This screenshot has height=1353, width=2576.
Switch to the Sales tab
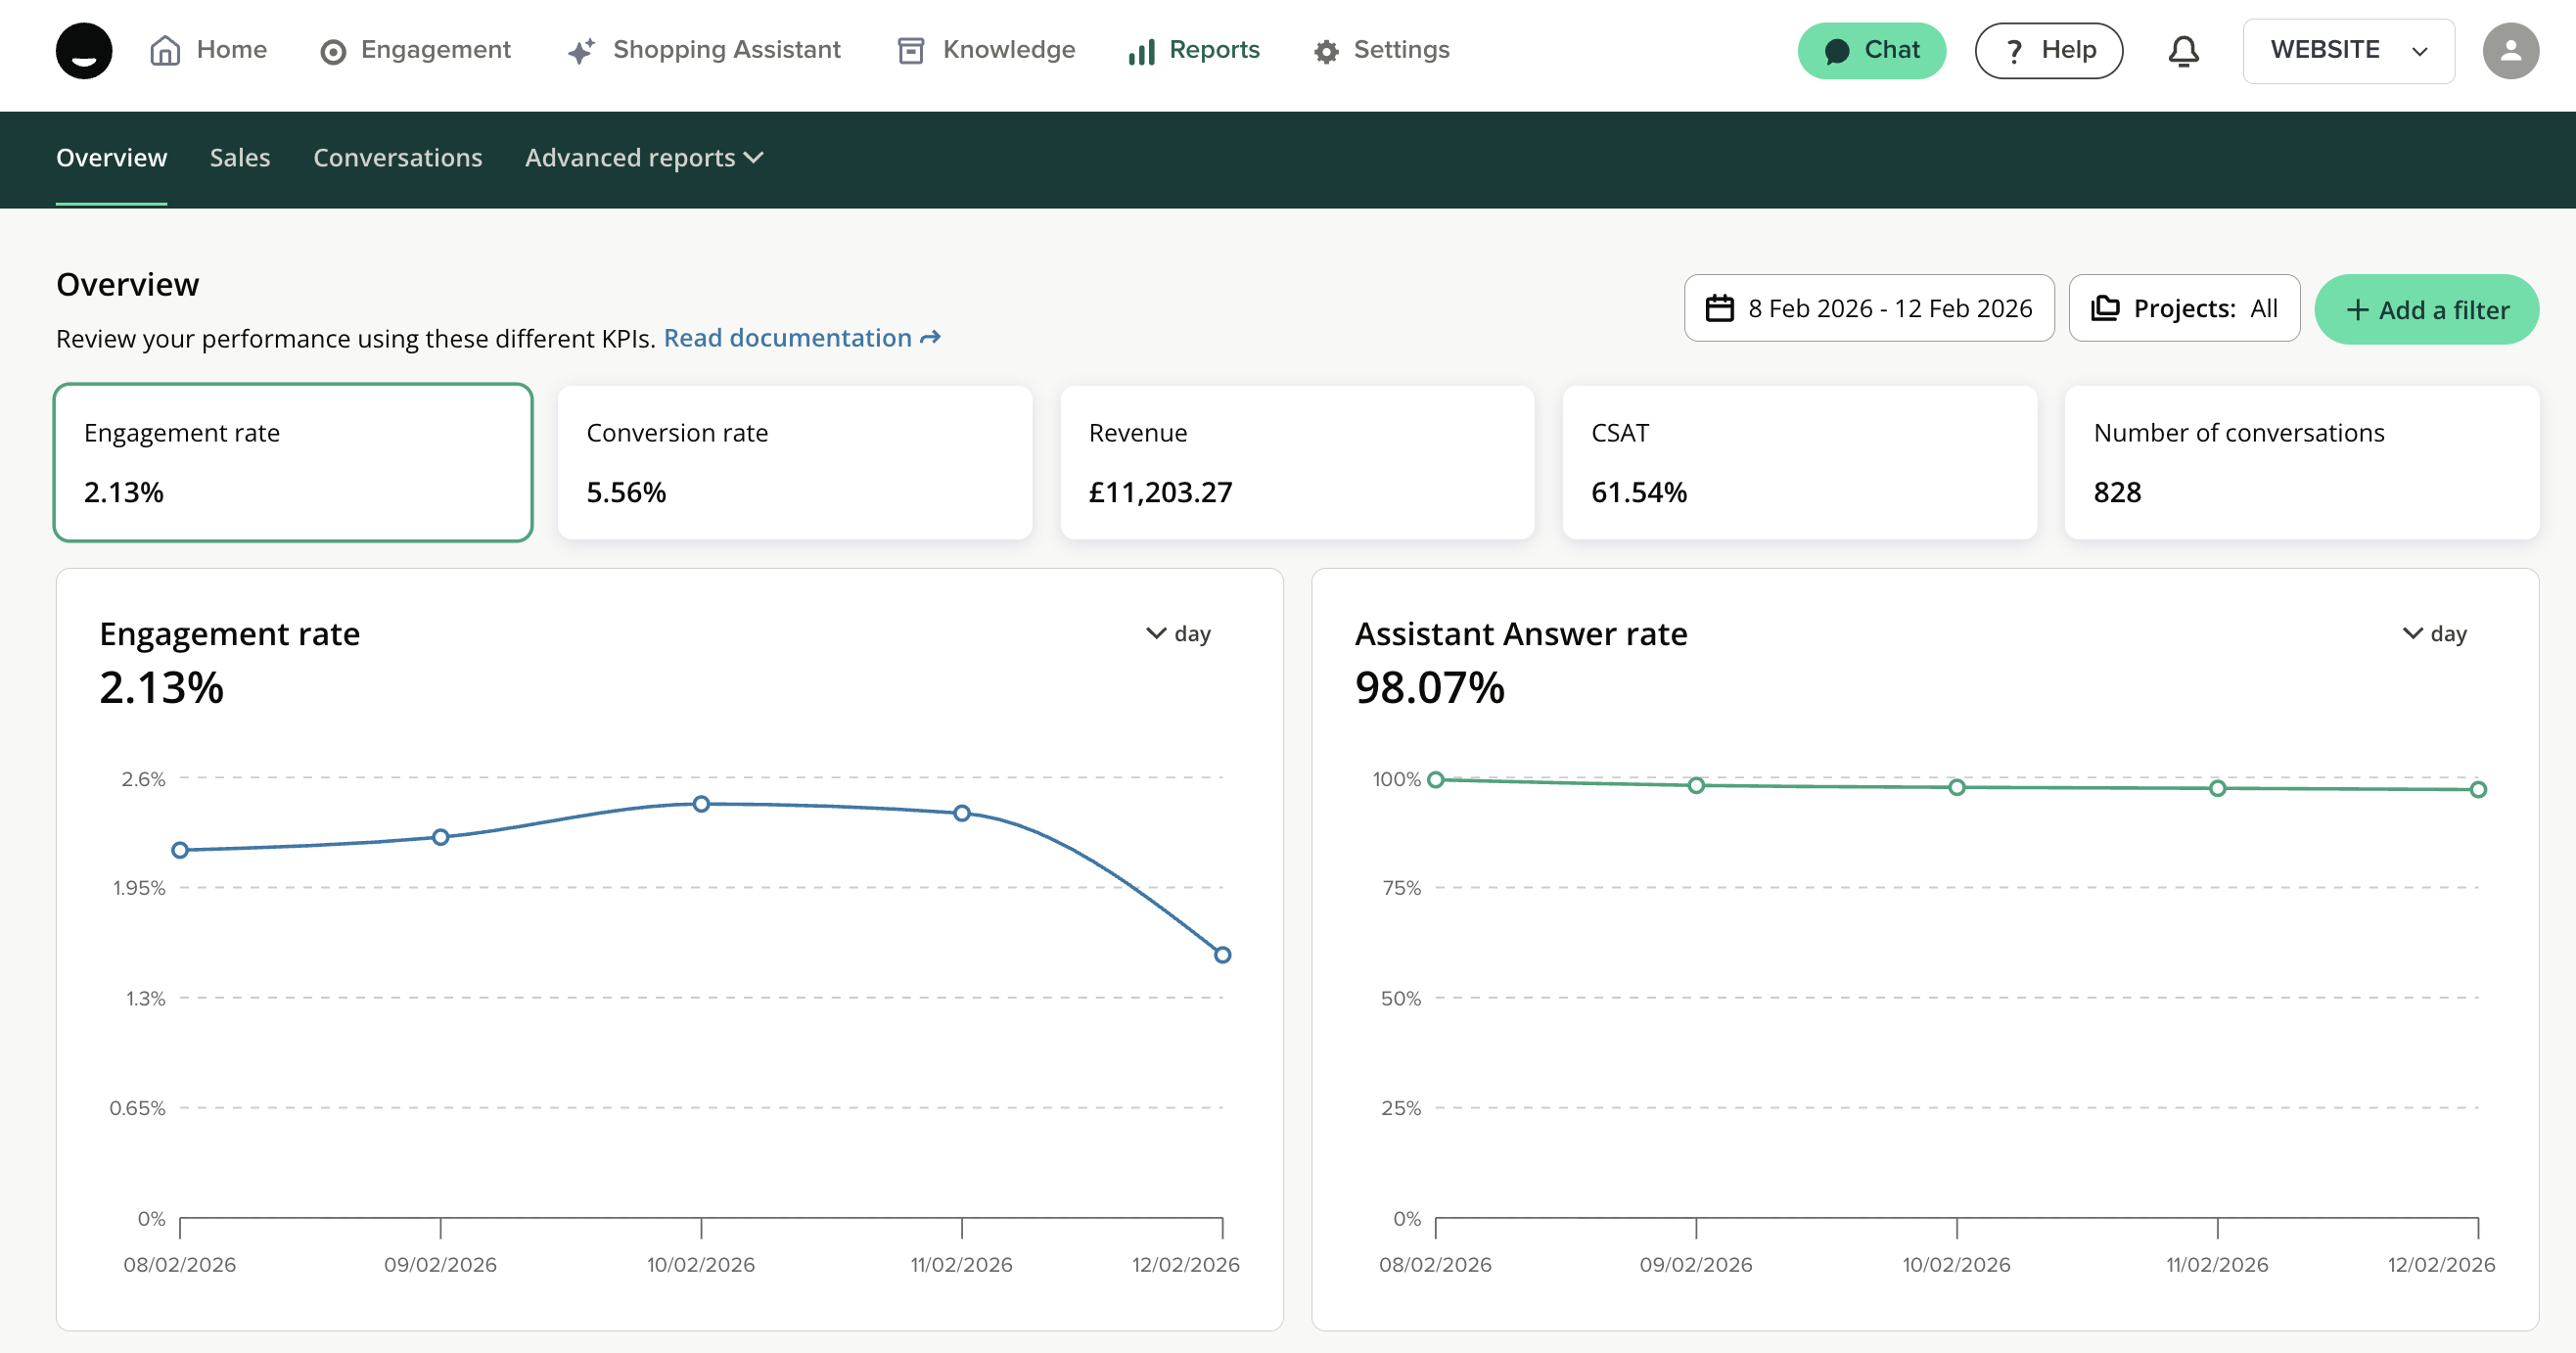point(240,158)
